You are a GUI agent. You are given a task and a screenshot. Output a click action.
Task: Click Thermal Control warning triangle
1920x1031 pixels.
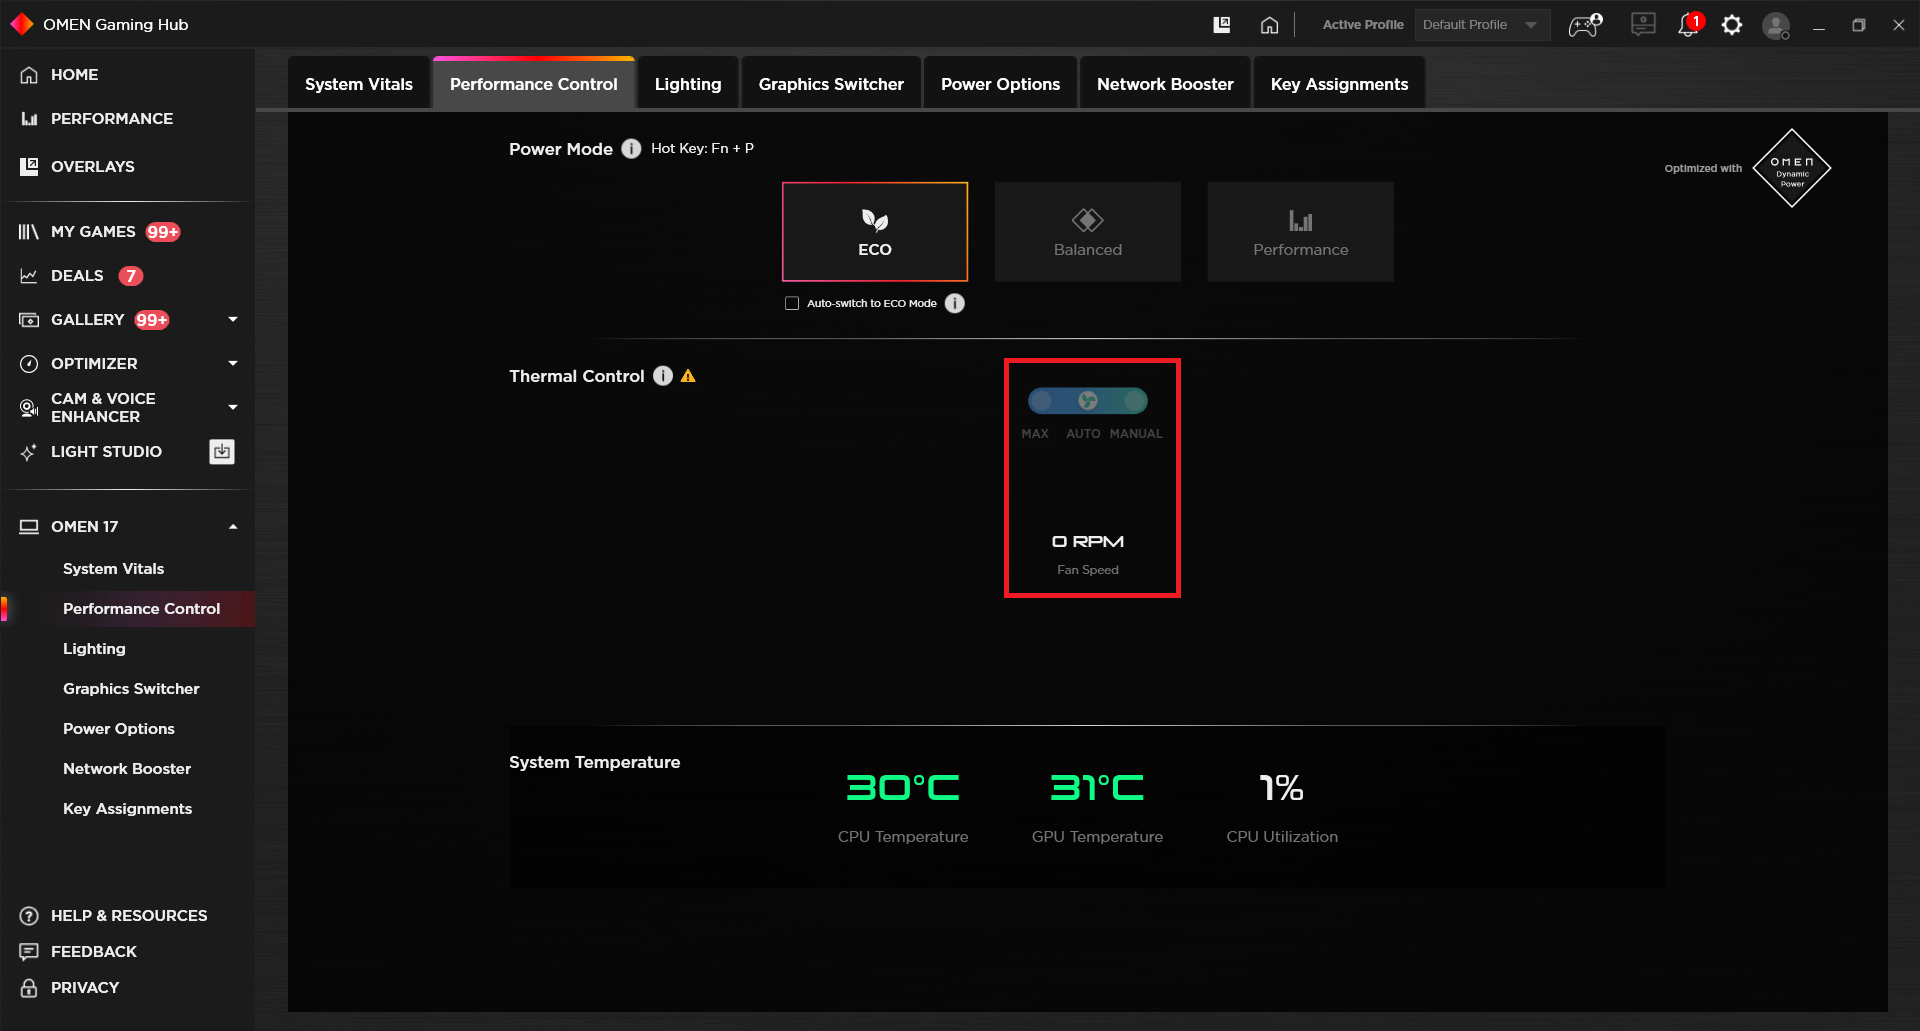pos(688,376)
